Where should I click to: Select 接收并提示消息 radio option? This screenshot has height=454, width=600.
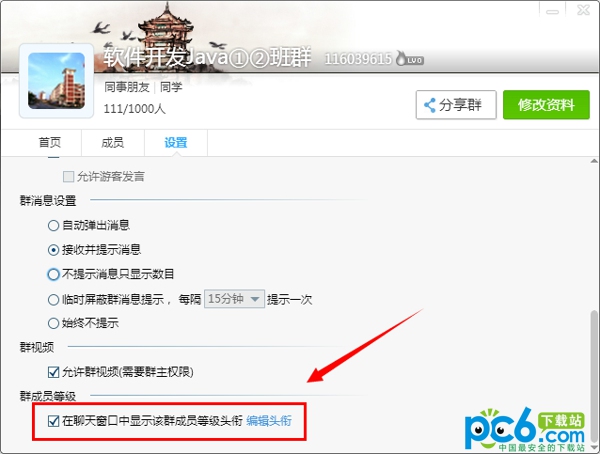pos(53,250)
